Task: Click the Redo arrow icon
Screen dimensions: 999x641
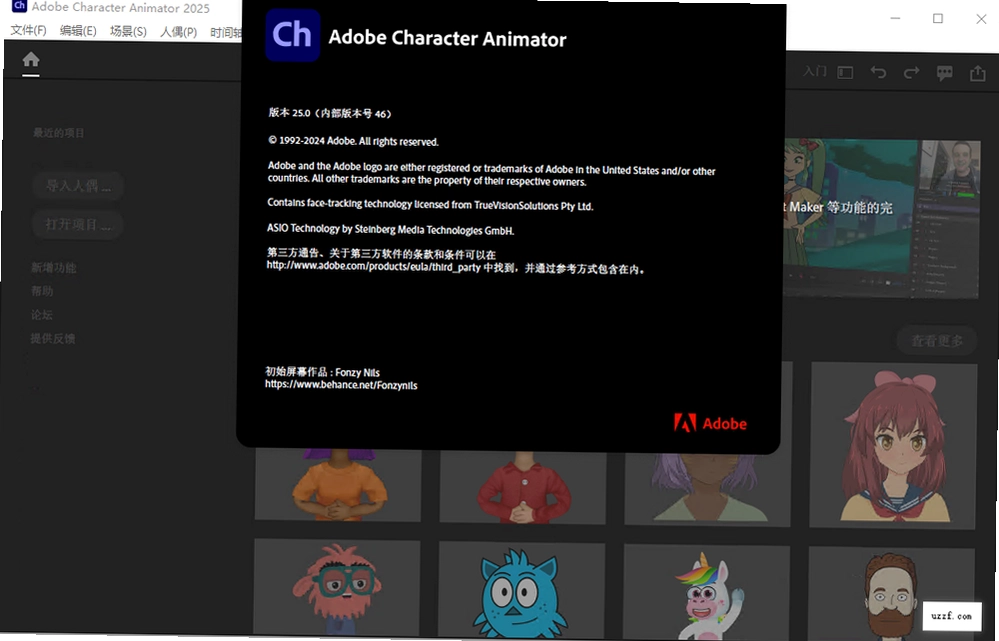Action: click(912, 73)
